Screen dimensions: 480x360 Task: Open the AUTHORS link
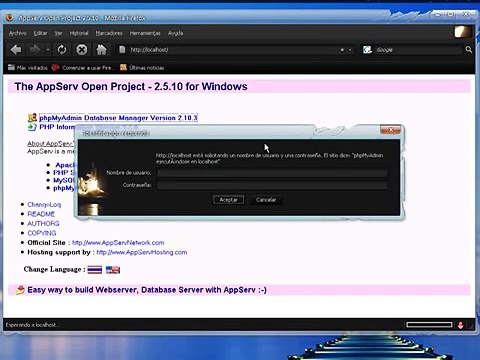click(x=43, y=223)
